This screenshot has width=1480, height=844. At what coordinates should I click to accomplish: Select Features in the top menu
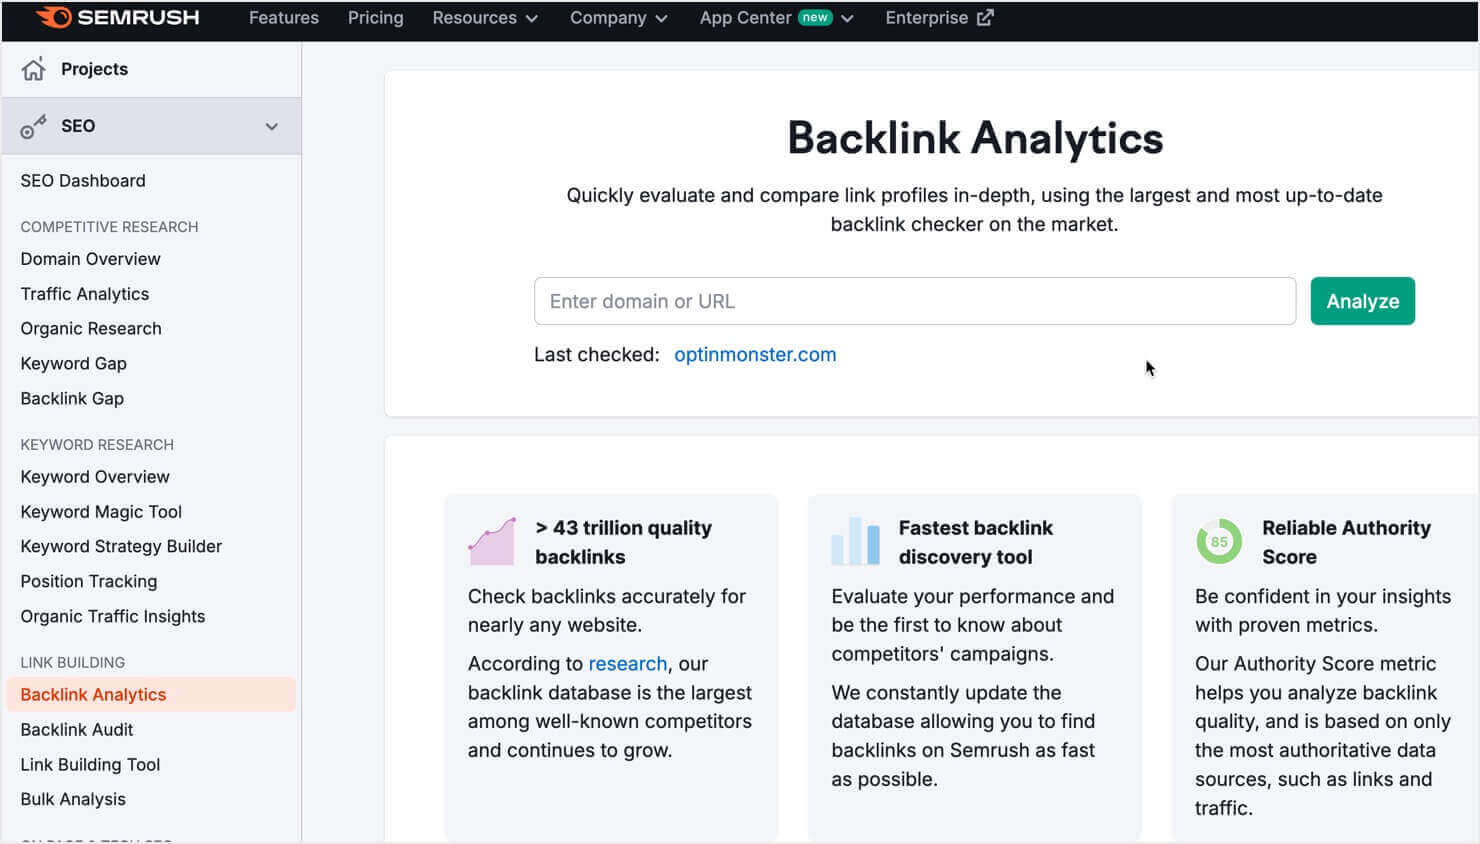pos(283,17)
